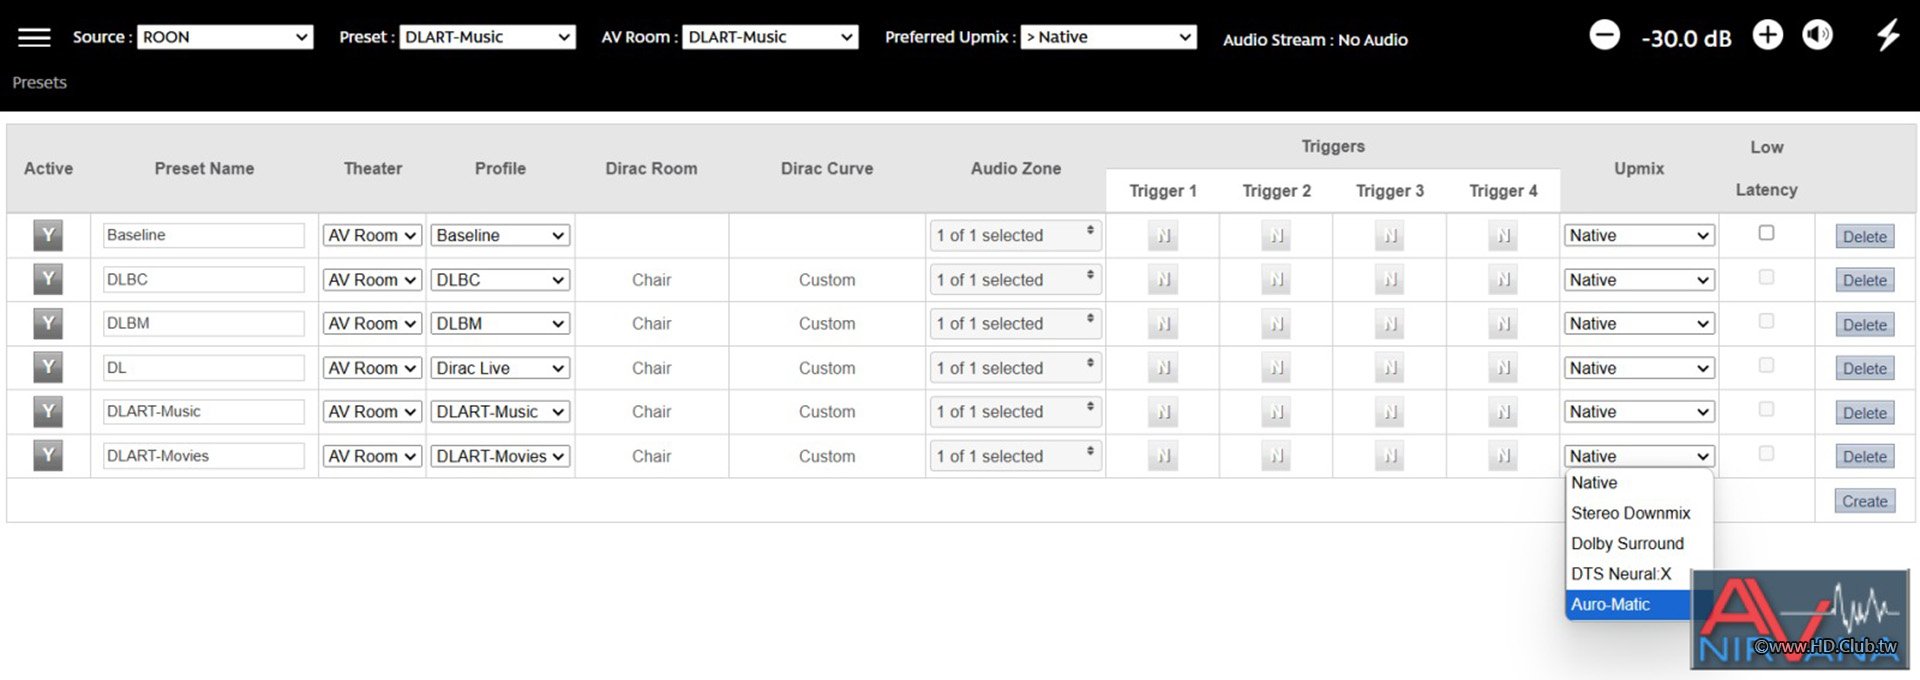Toggle Trigger 3 for DL row

[1389, 368]
